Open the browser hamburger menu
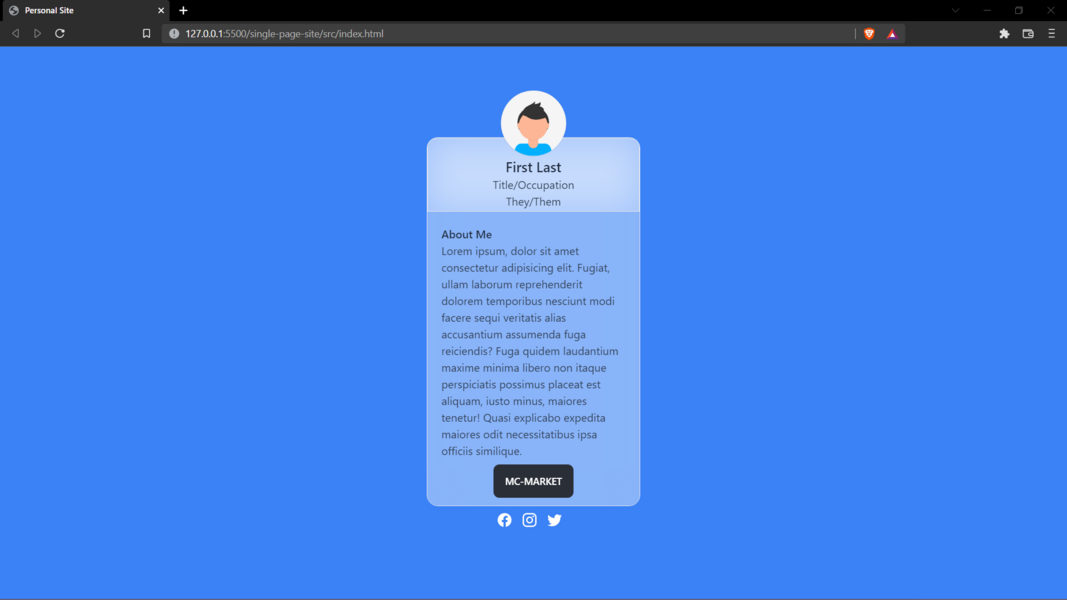The height and width of the screenshot is (600, 1067). tap(1051, 33)
